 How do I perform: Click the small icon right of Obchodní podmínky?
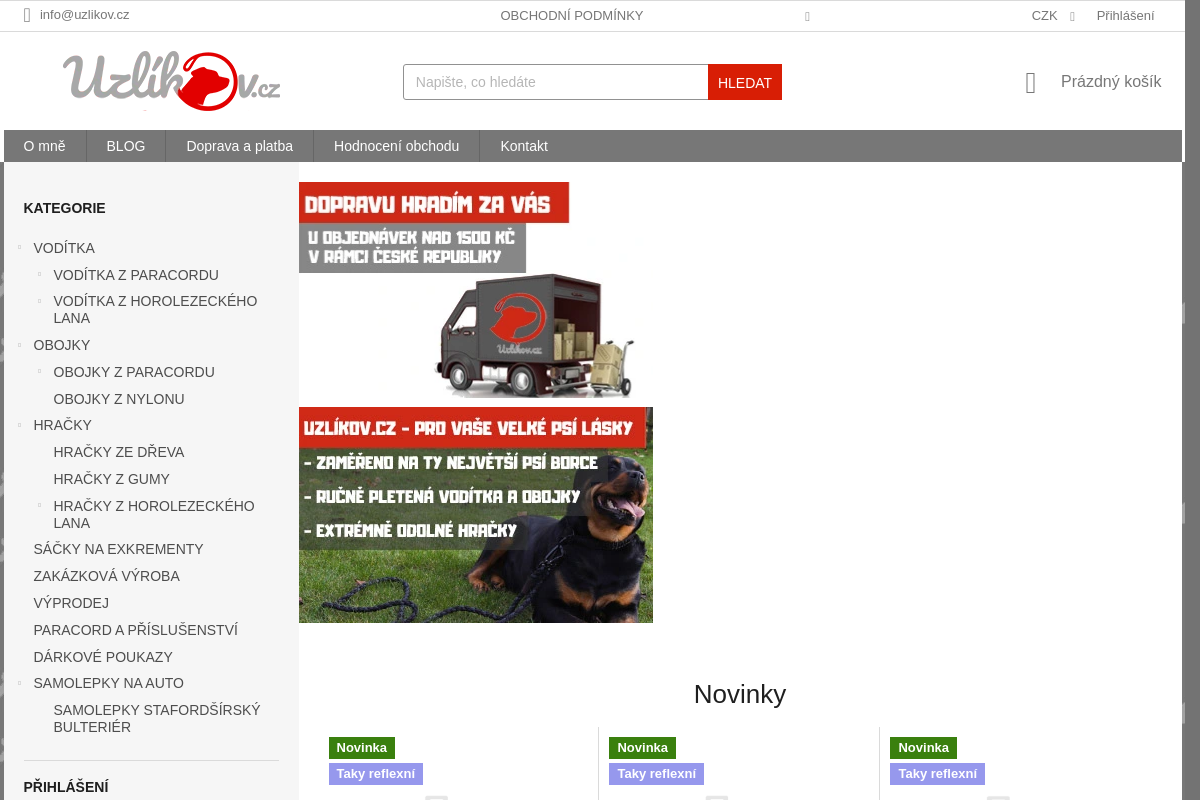pos(807,16)
